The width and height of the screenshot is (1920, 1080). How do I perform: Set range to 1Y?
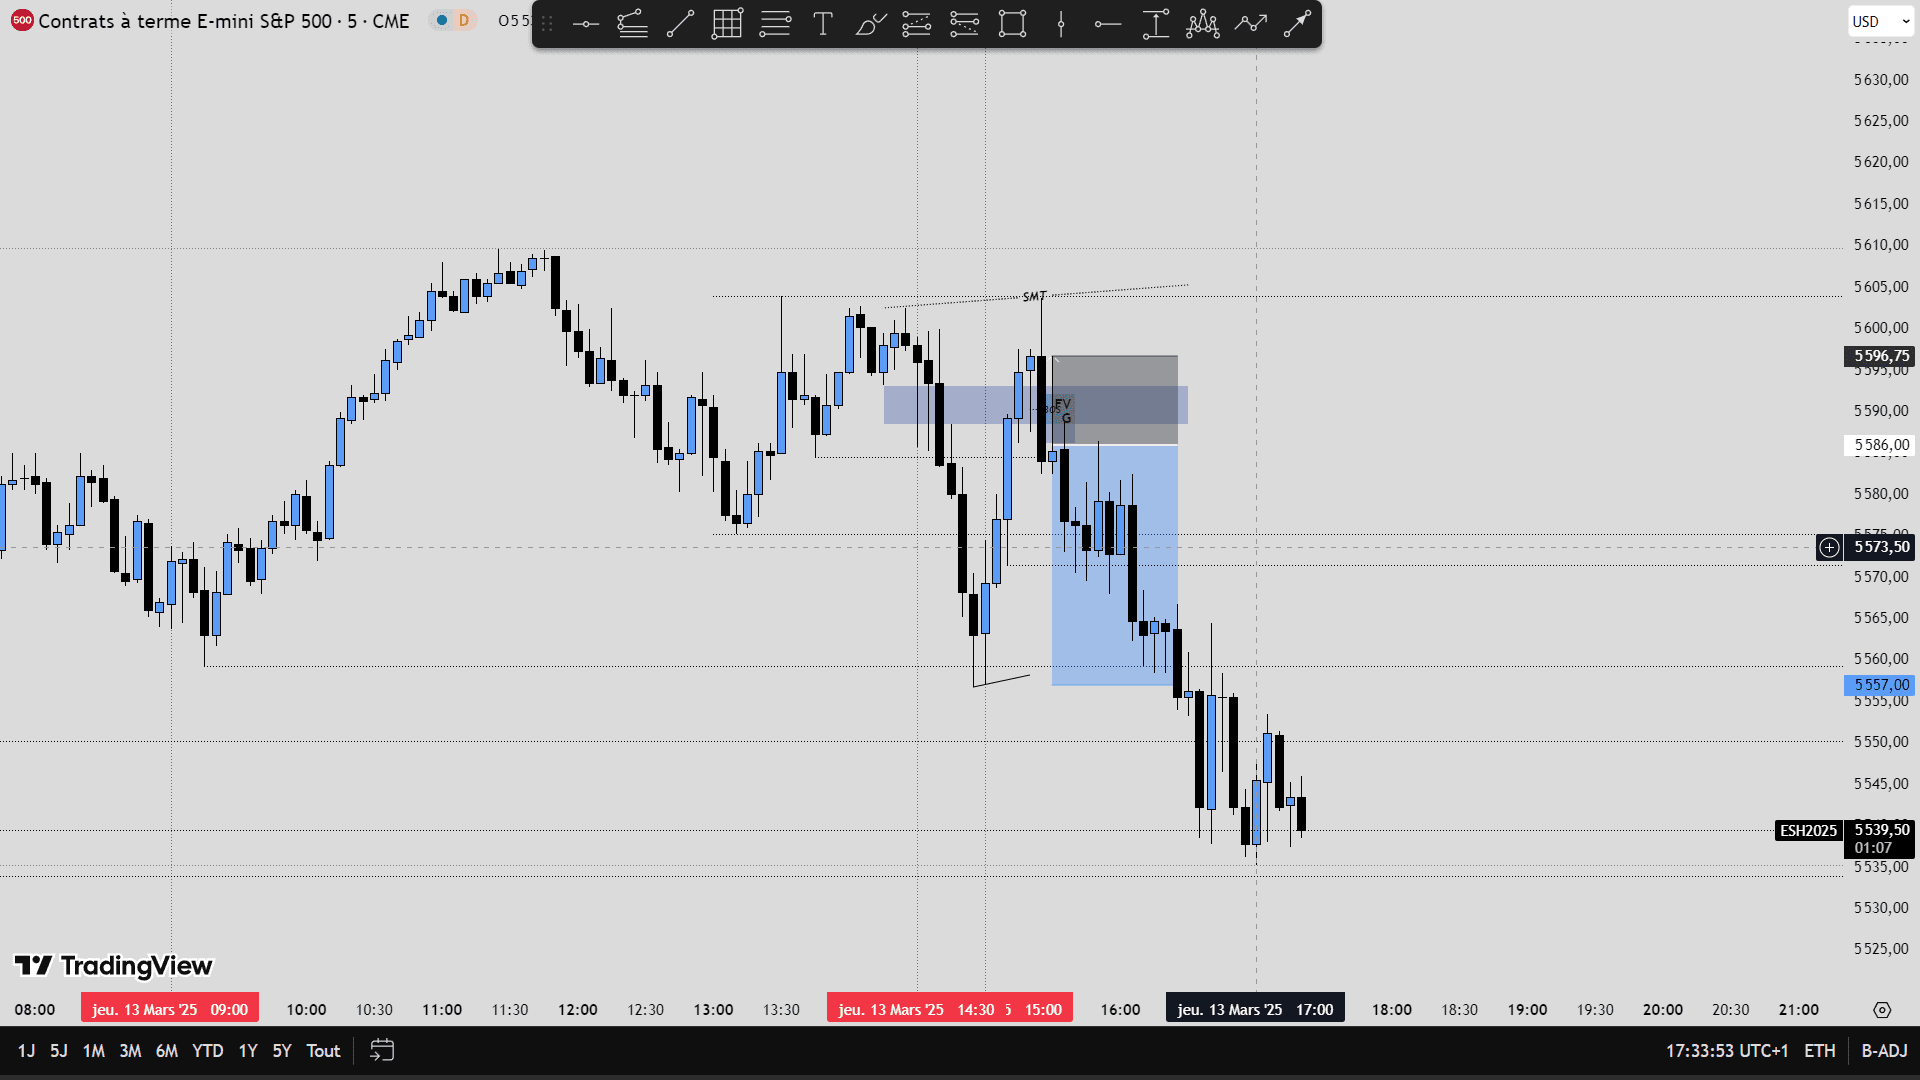(x=248, y=1051)
